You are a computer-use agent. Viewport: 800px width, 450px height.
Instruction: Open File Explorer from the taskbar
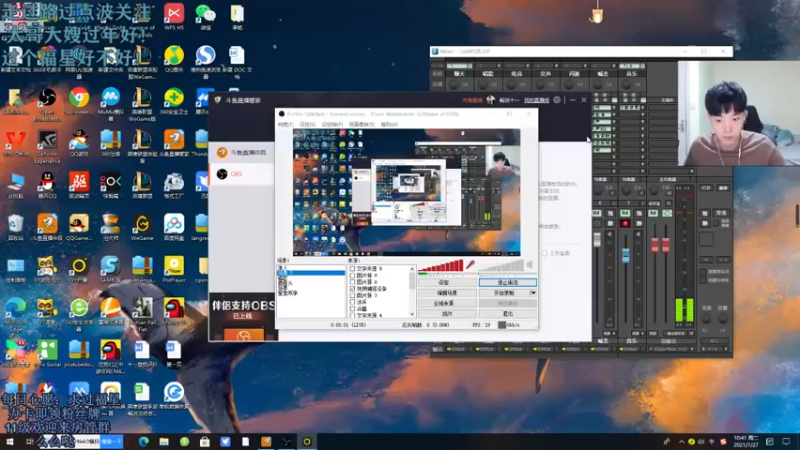[x=164, y=442]
